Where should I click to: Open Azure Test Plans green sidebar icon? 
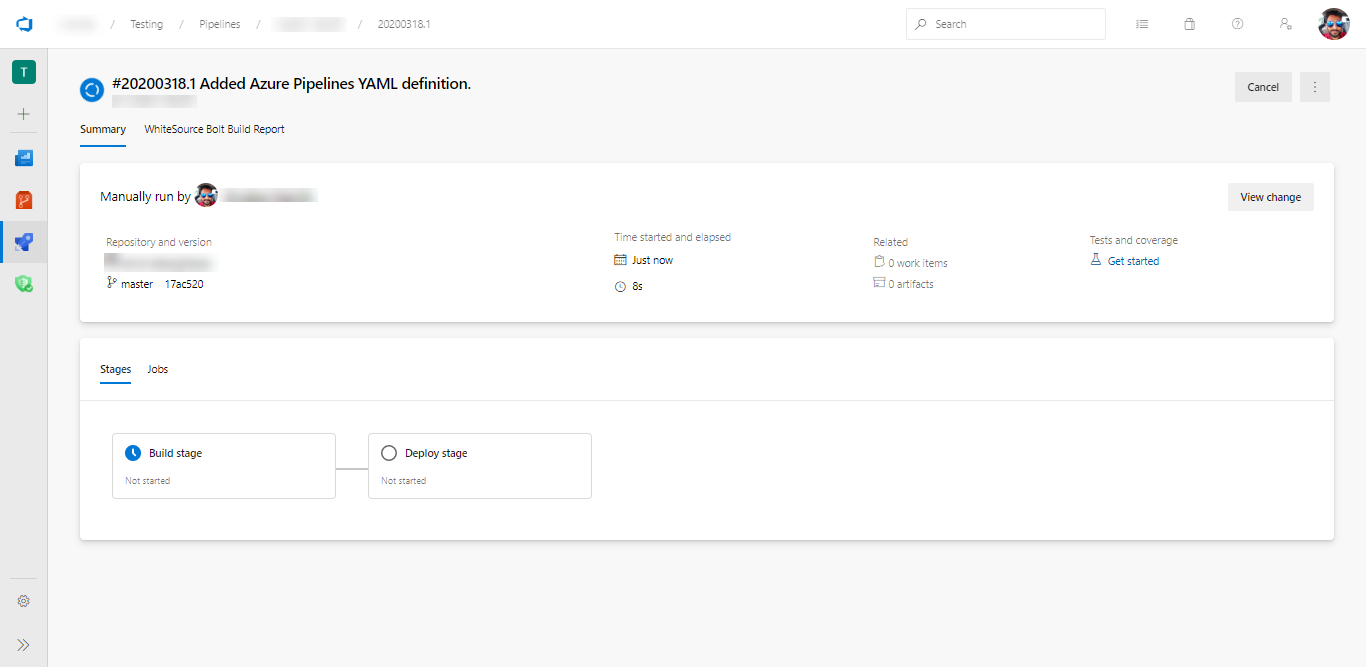pyautogui.click(x=23, y=283)
